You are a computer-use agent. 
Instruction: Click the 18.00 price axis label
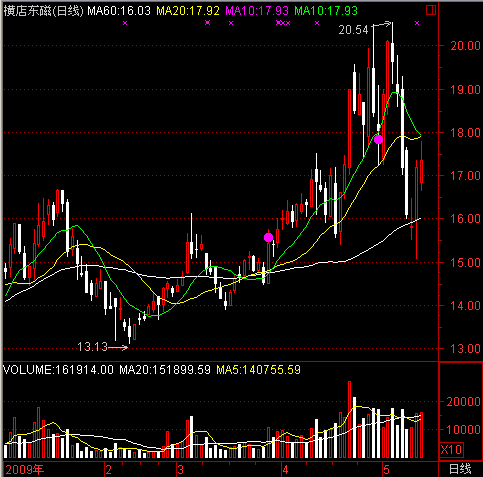(x=465, y=132)
